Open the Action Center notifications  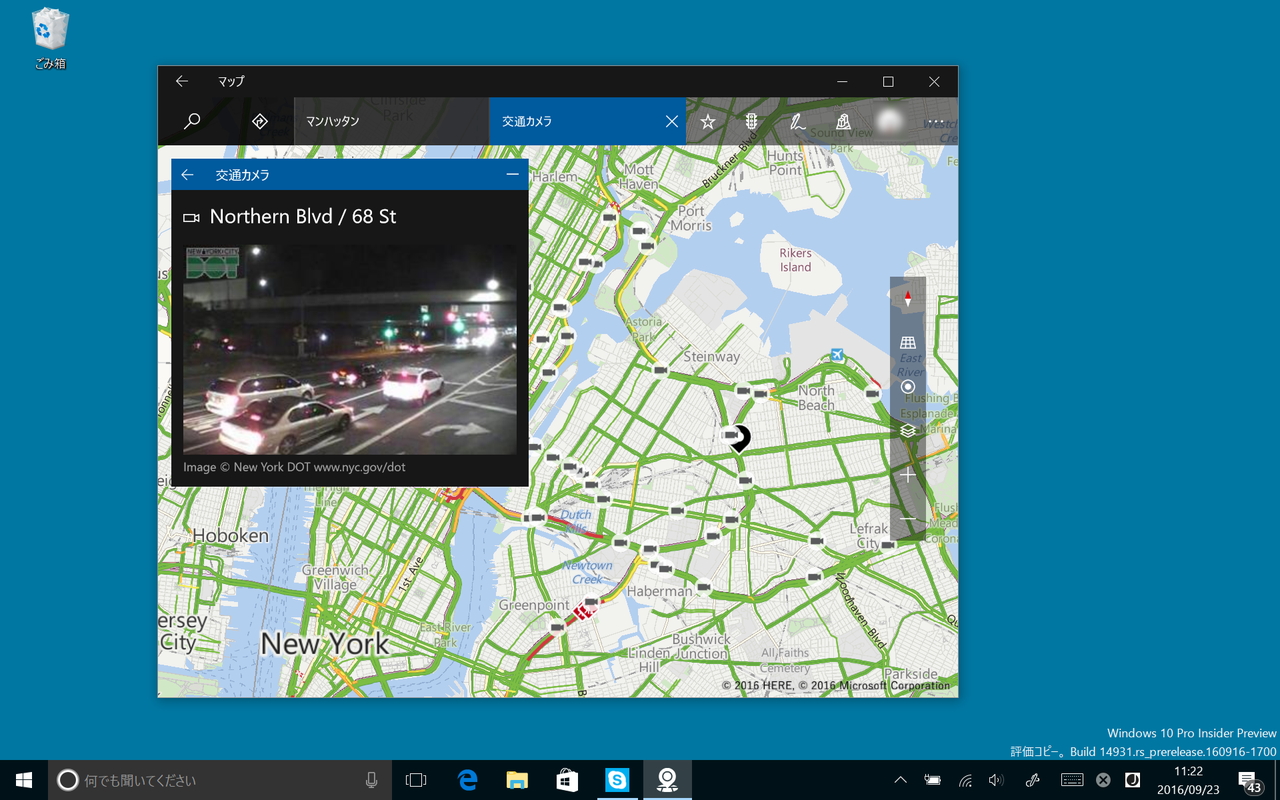pos(1250,780)
